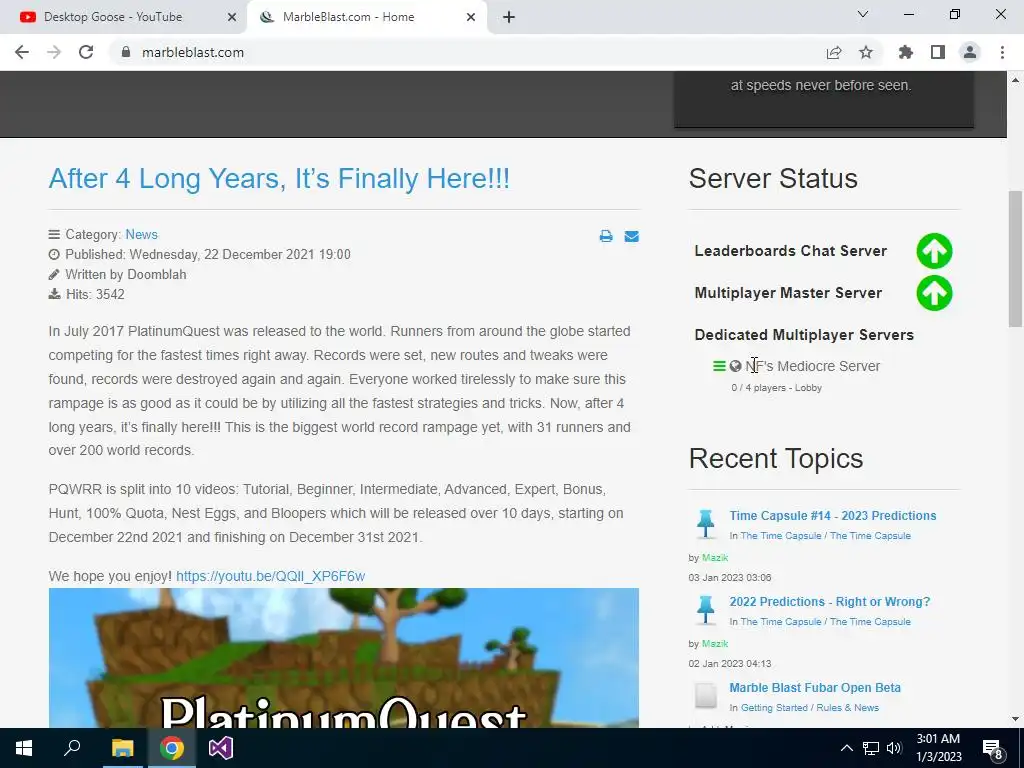
Task: Email the article with the envelope icon
Action: 632,236
